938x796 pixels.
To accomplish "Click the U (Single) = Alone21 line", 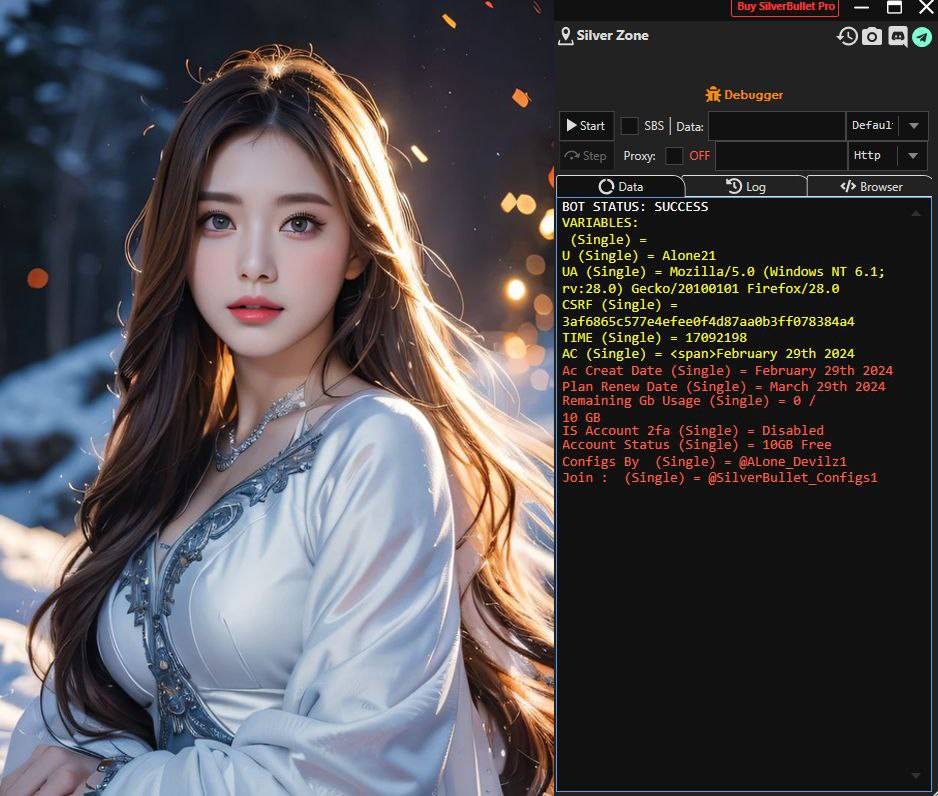I will tap(638, 255).
